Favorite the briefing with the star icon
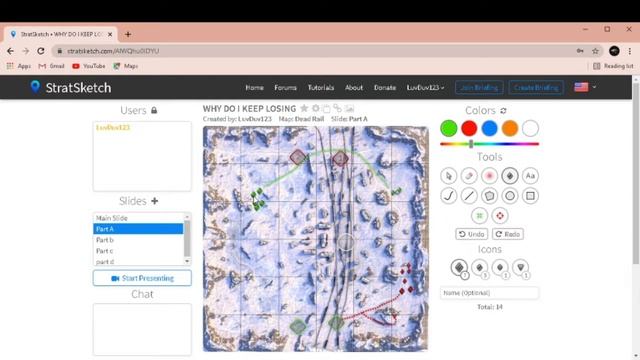 point(304,109)
